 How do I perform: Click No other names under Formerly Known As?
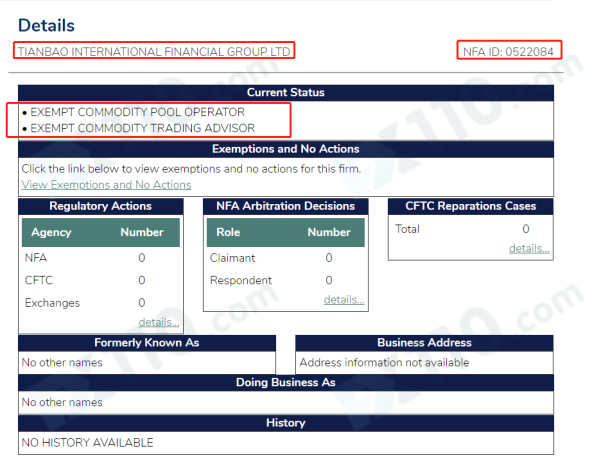click(62, 363)
